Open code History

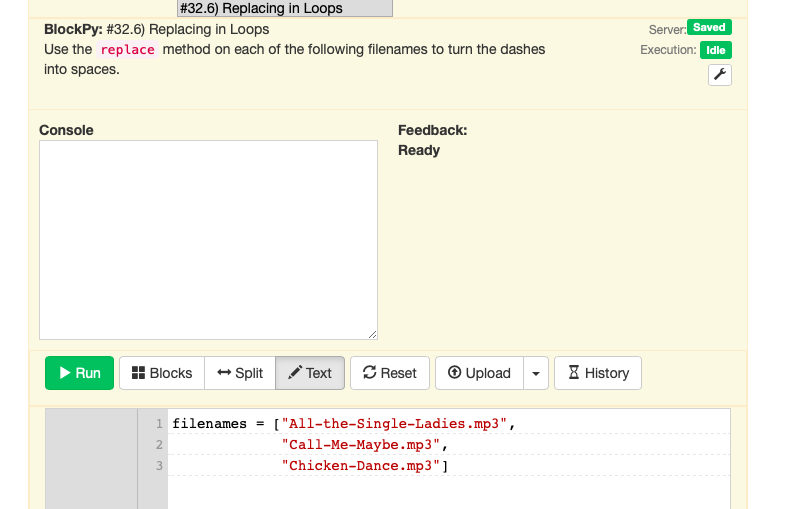[598, 373]
